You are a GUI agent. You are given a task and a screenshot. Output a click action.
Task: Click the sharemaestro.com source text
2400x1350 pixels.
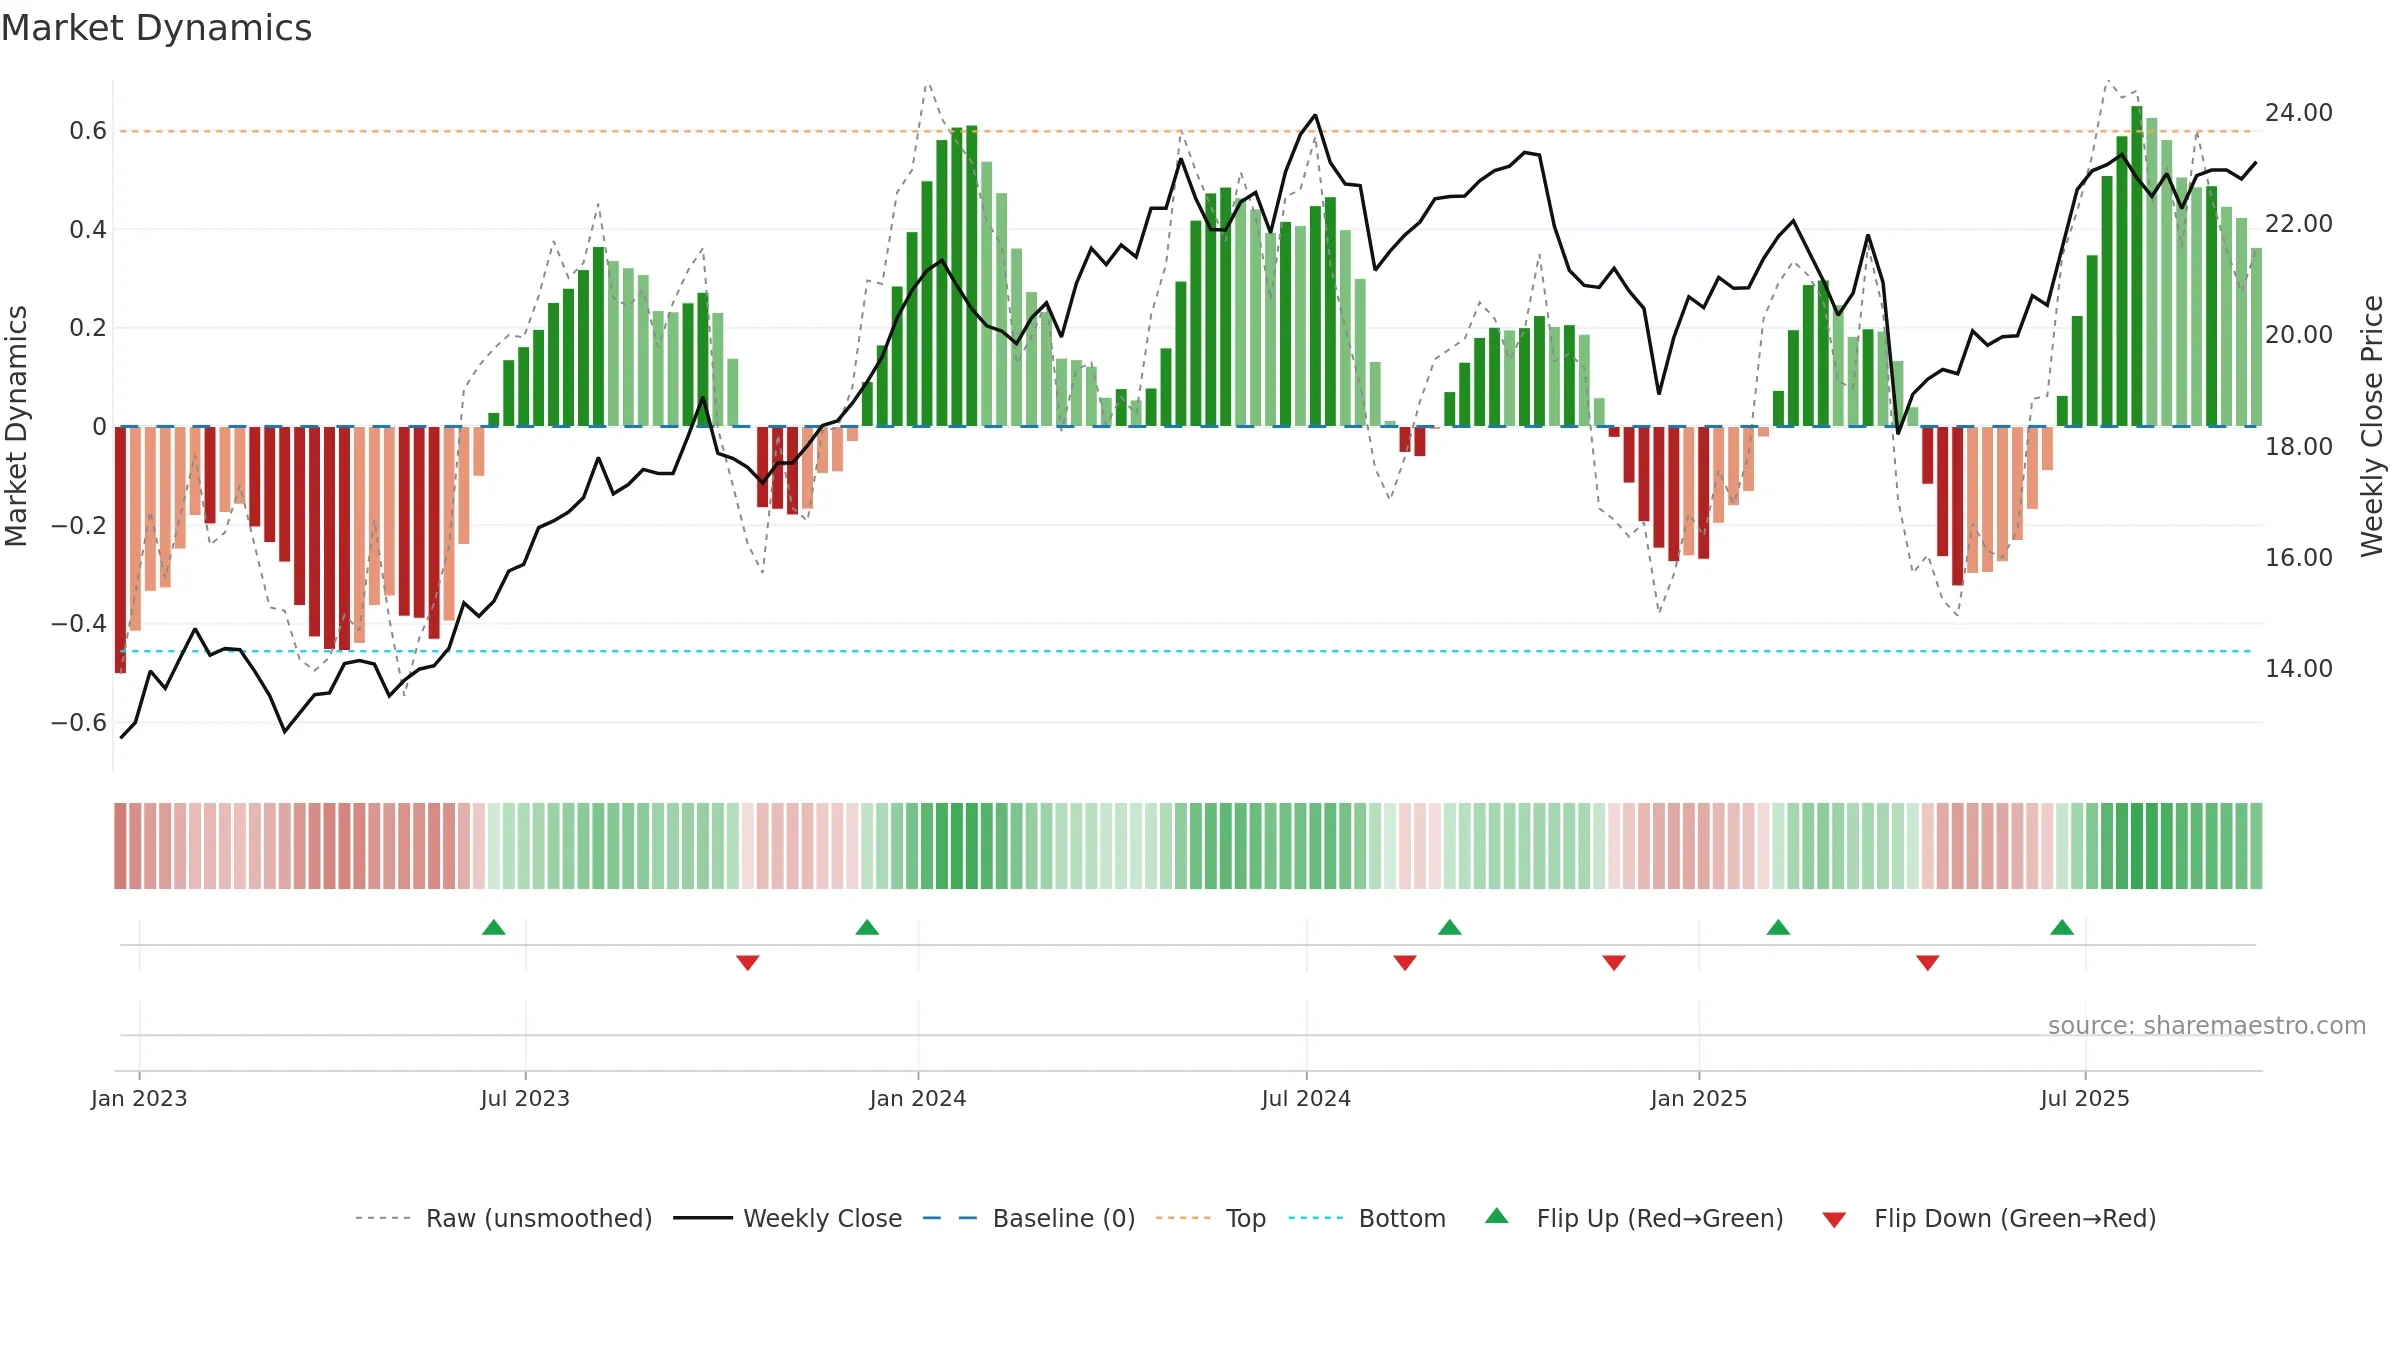[x=2207, y=1026]
